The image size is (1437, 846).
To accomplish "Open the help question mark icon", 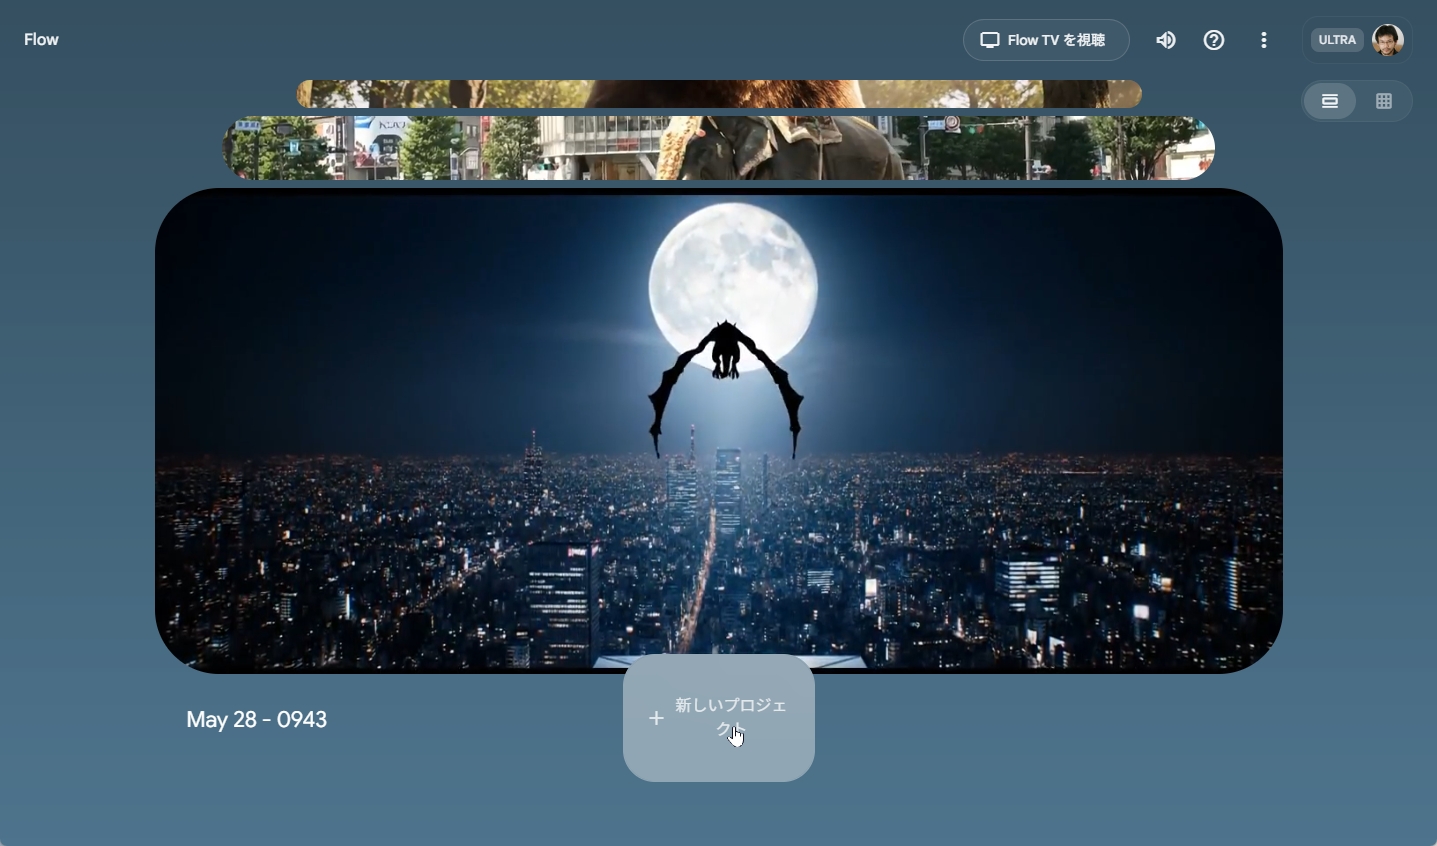I will [1214, 40].
